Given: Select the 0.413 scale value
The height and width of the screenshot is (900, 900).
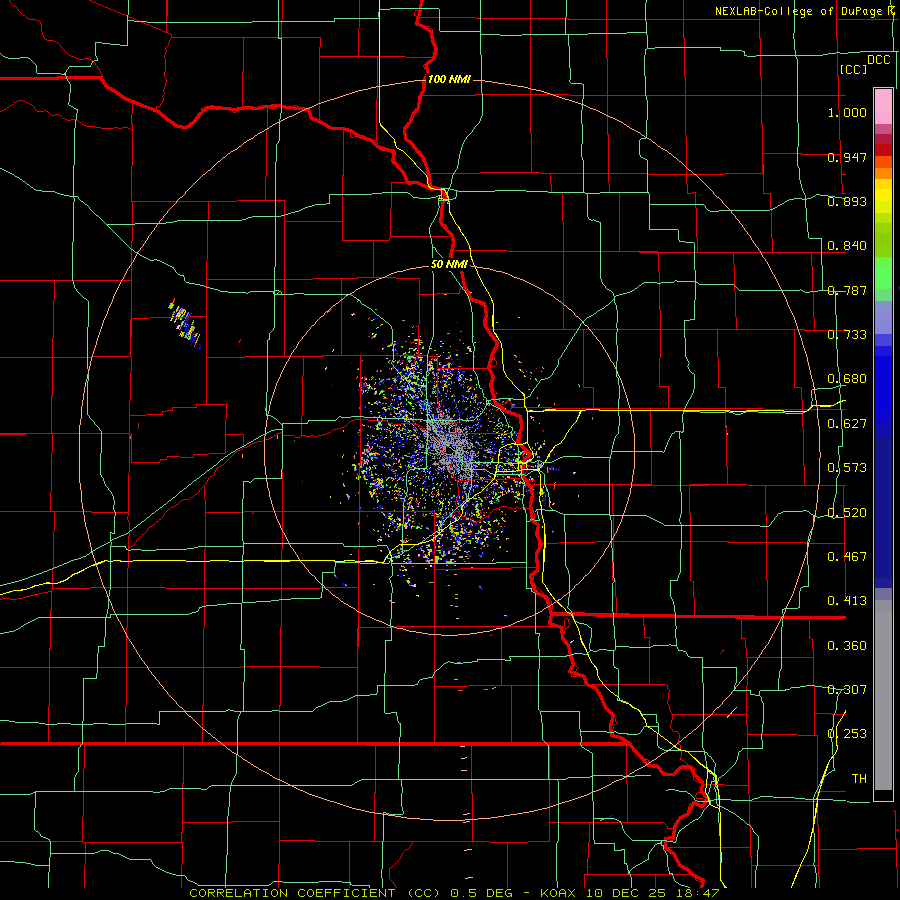Looking at the screenshot, I should 847,601.
